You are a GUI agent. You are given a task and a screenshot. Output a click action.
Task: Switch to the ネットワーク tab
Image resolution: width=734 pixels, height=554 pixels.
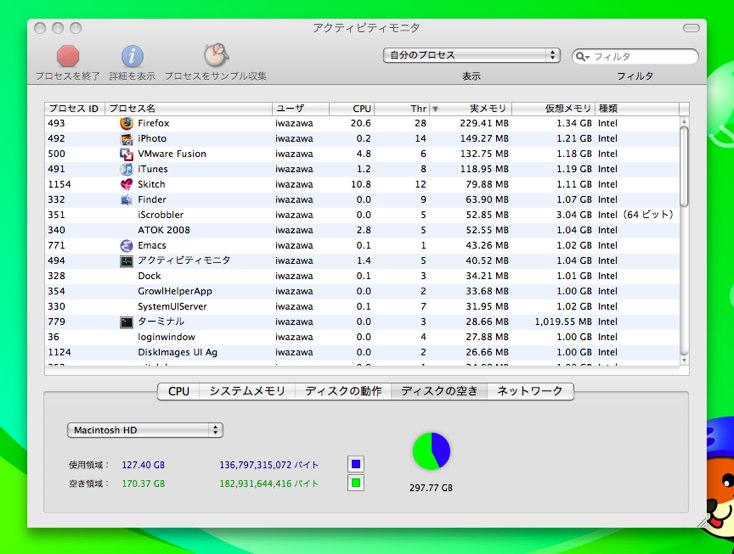click(530, 391)
